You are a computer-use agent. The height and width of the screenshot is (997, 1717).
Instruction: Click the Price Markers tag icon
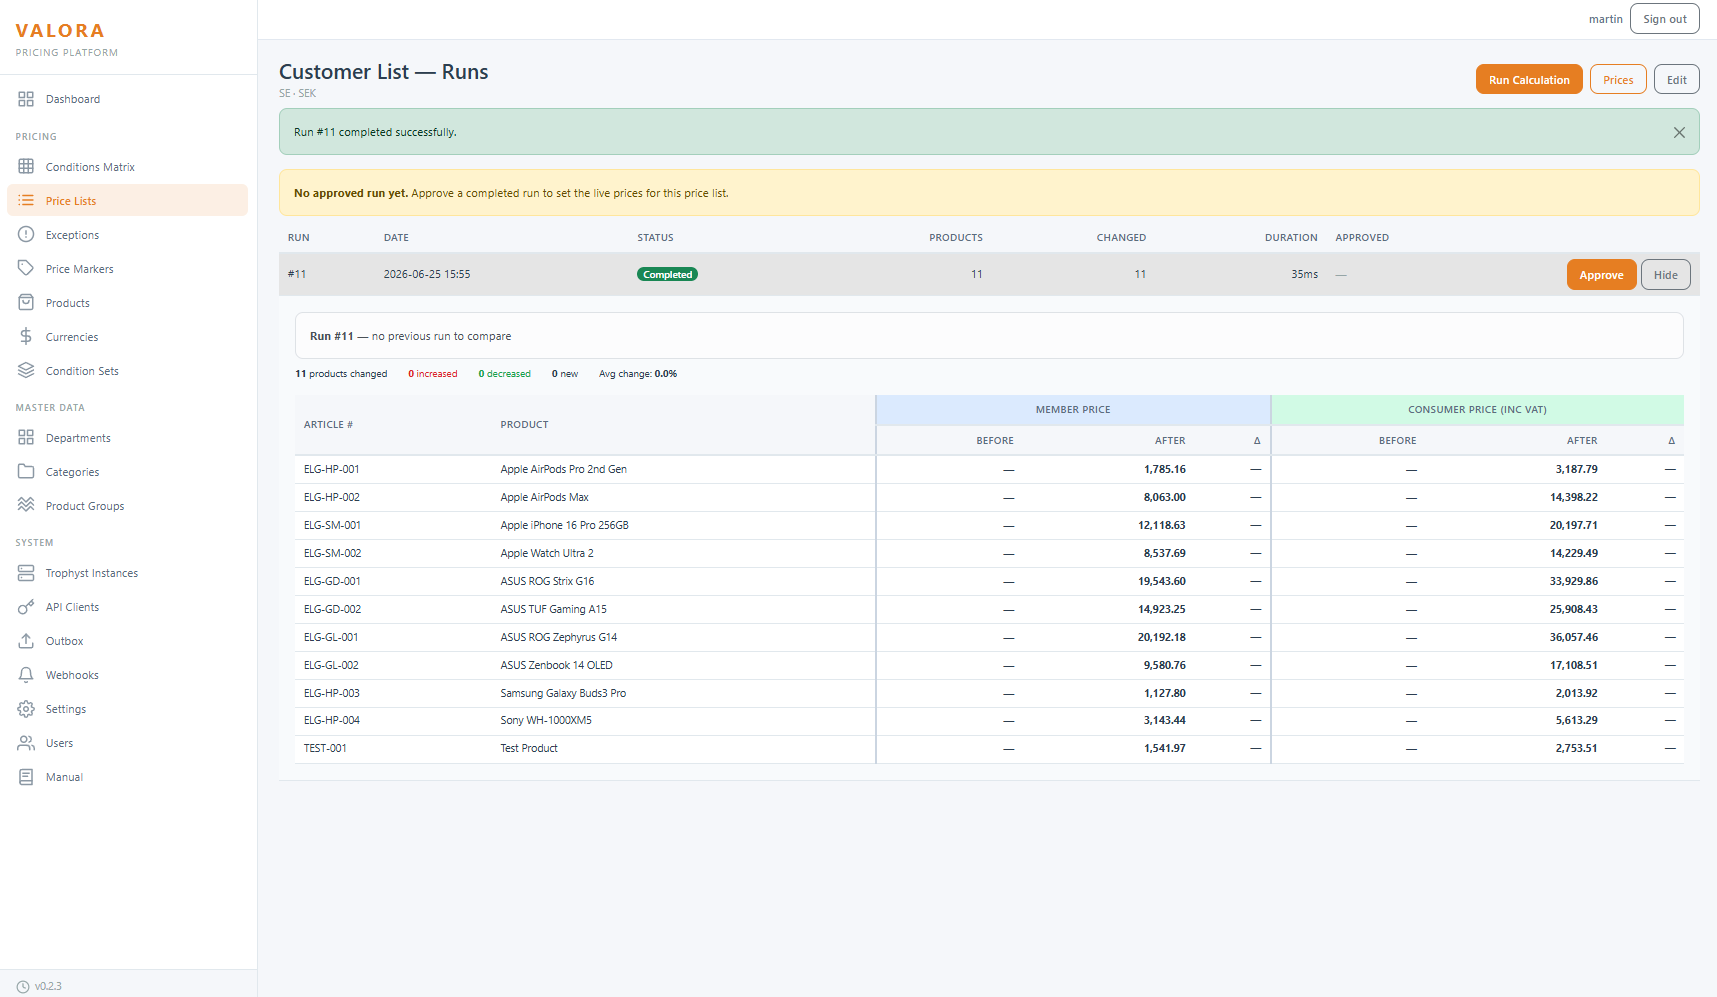click(x=26, y=269)
